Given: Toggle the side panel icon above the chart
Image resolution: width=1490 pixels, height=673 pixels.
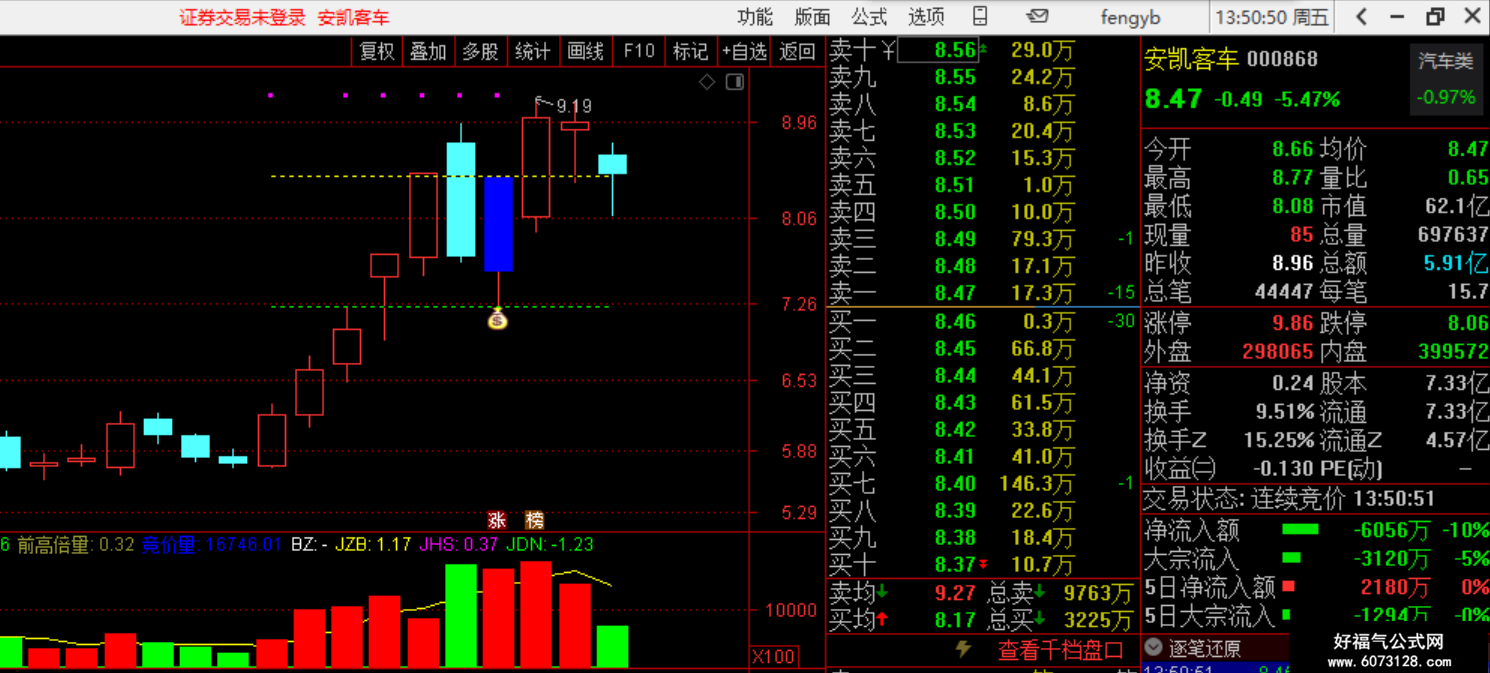Looking at the screenshot, I should [735, 82].
